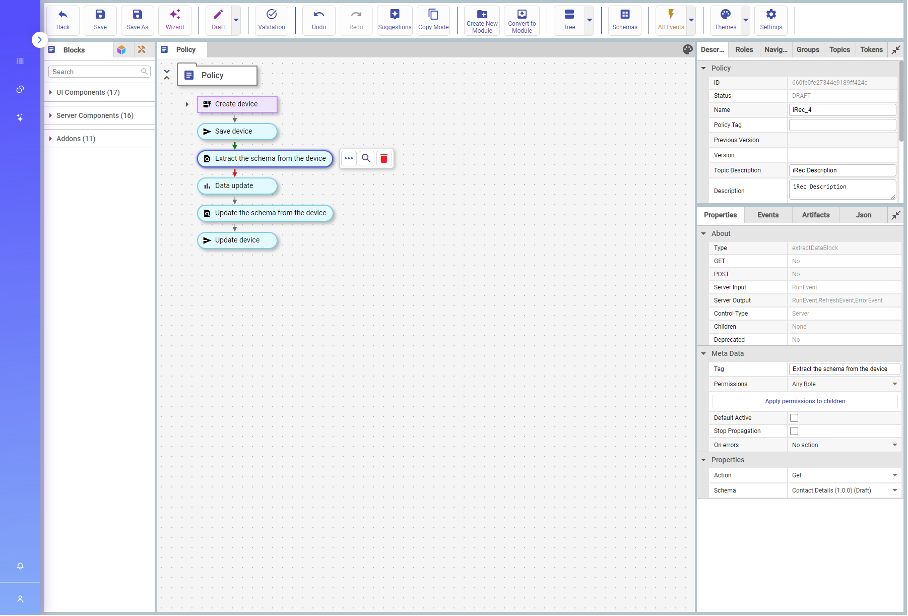Click the magnifier icon beside the selected block
The image size is (908, 616).
point(366,158)
